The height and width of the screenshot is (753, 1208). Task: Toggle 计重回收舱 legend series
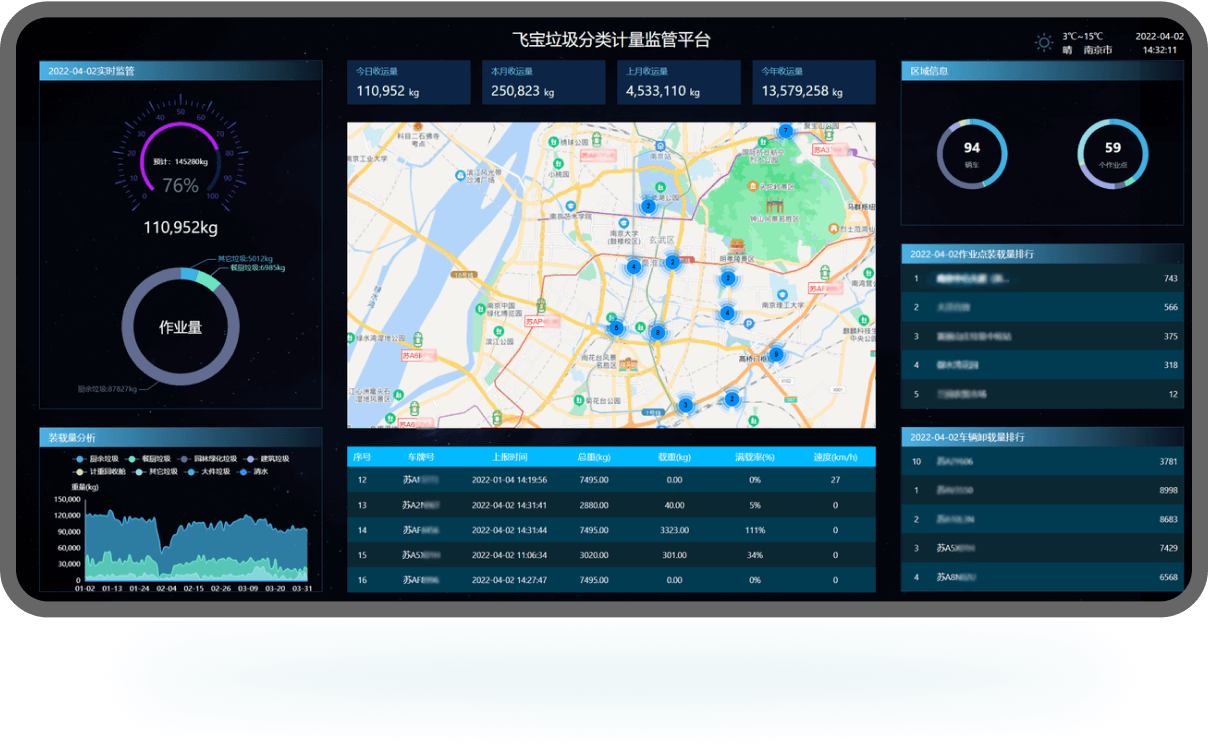[x=100, y=471]
